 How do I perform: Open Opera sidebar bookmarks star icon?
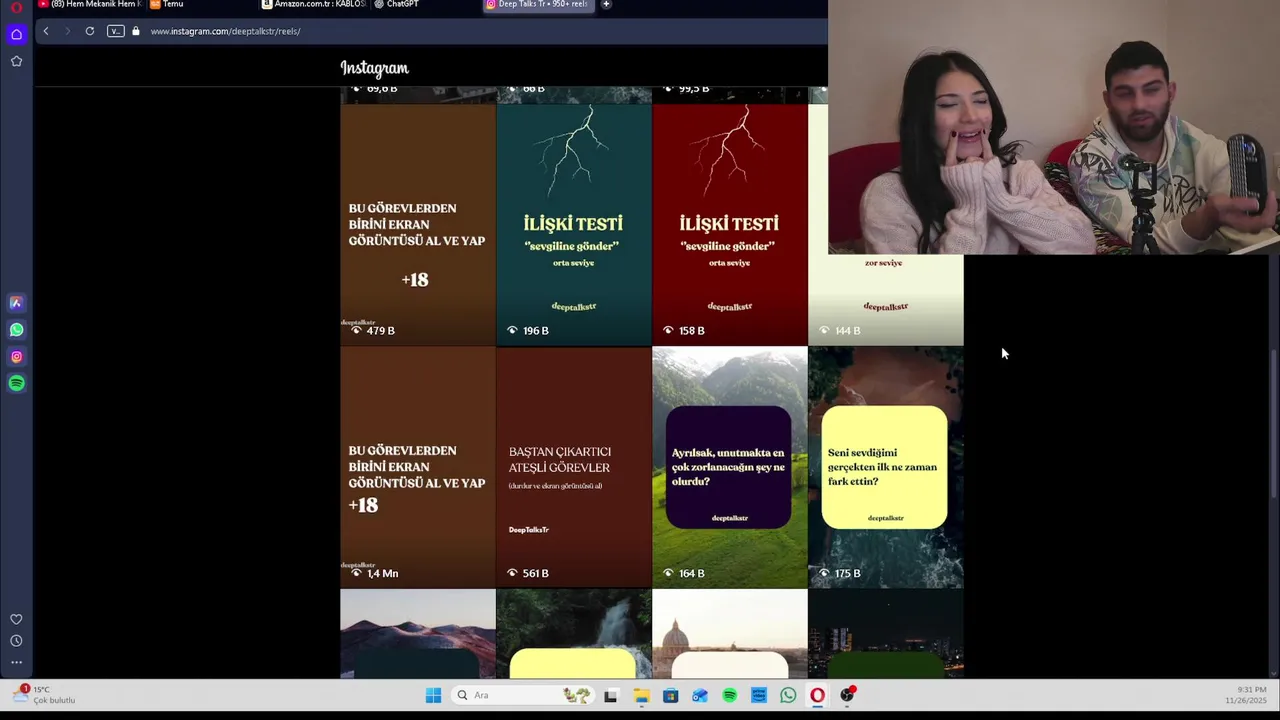(16, 61)
